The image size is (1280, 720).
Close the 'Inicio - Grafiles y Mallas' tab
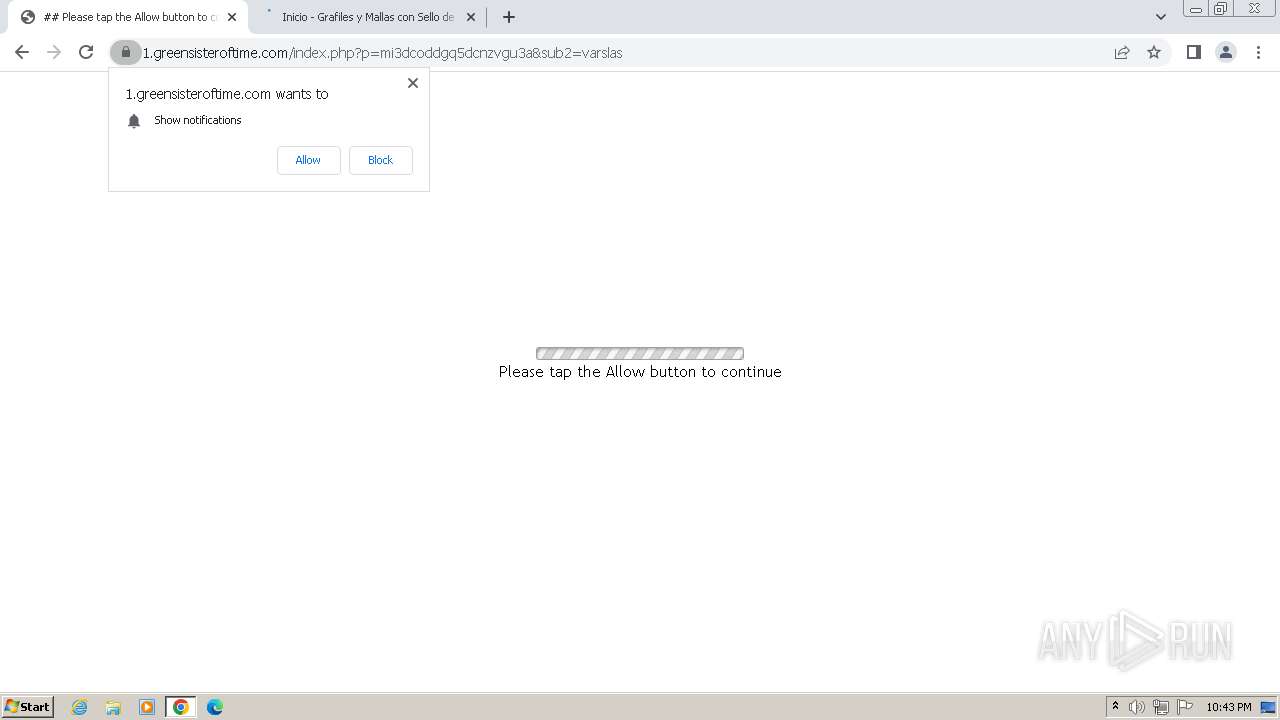click(471, 17)
